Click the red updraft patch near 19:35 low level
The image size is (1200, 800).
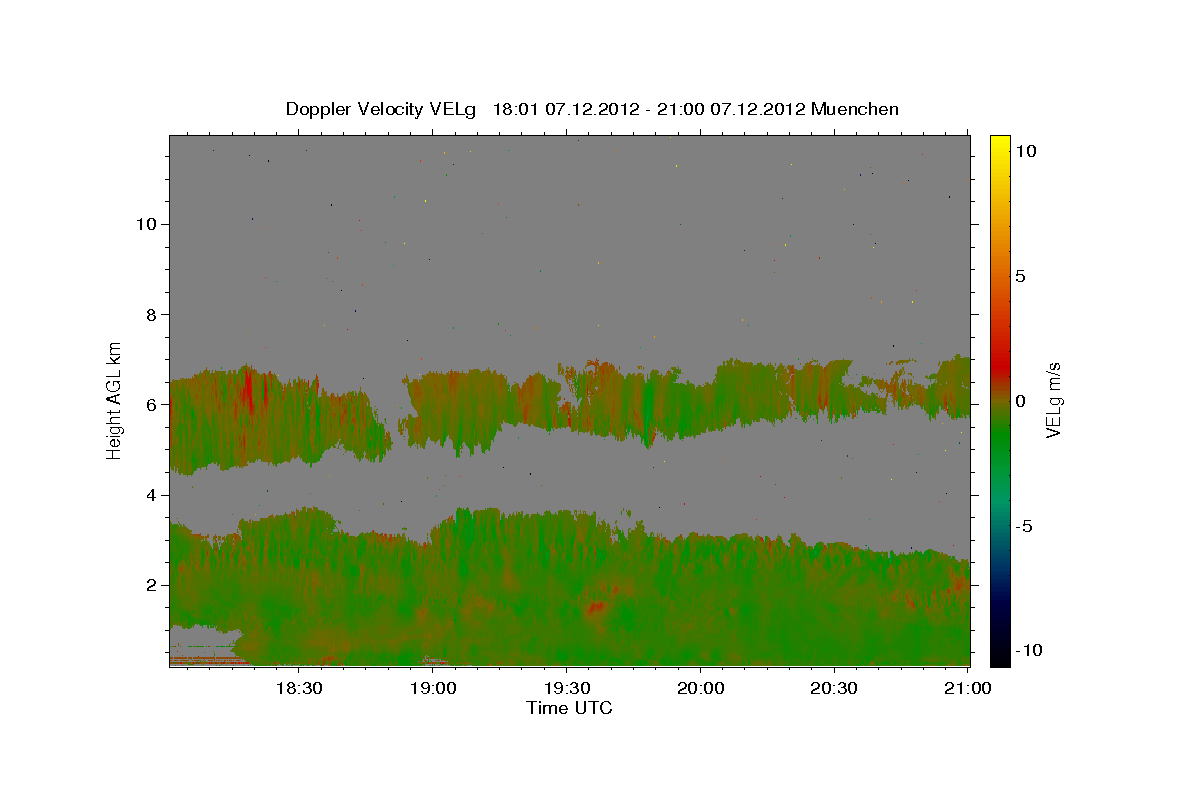tap(596, 607)
